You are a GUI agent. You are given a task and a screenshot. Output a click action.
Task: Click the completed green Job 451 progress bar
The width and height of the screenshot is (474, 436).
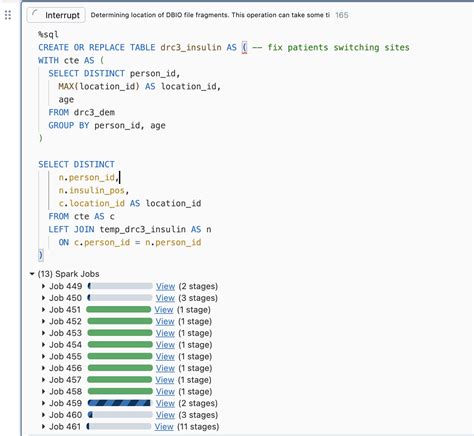pos(119,309)
